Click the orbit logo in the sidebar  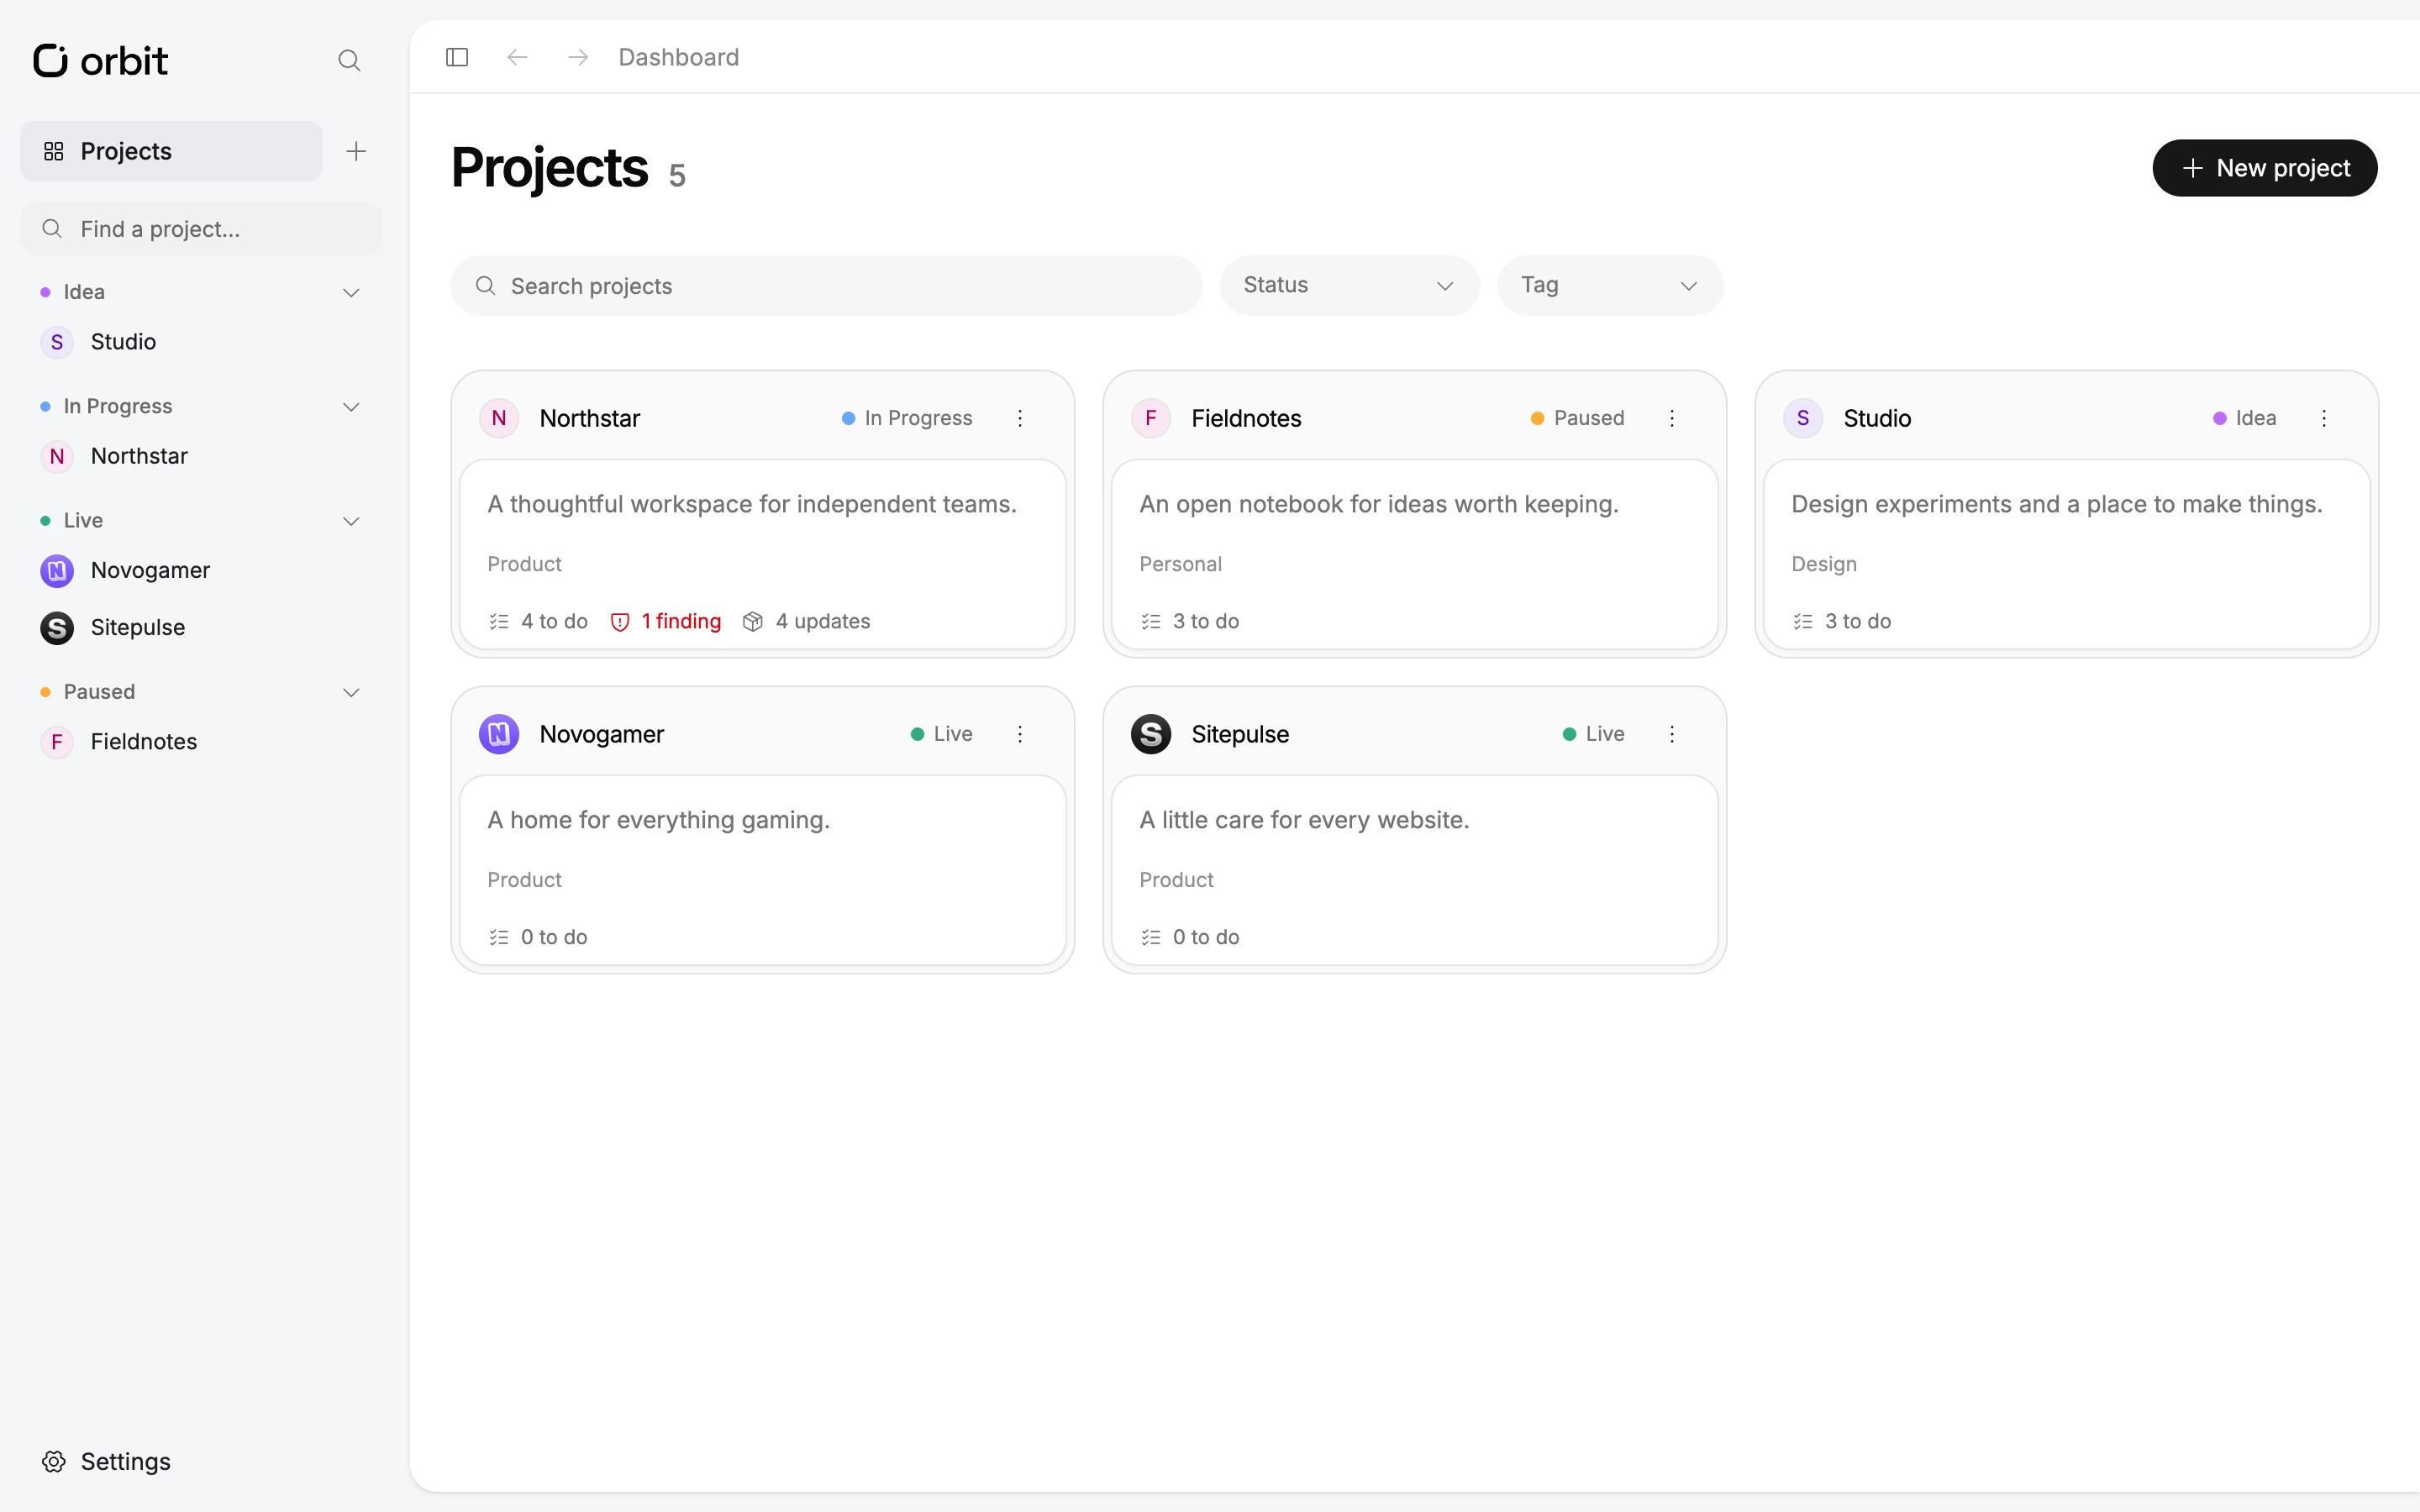[x=100, y=61]
